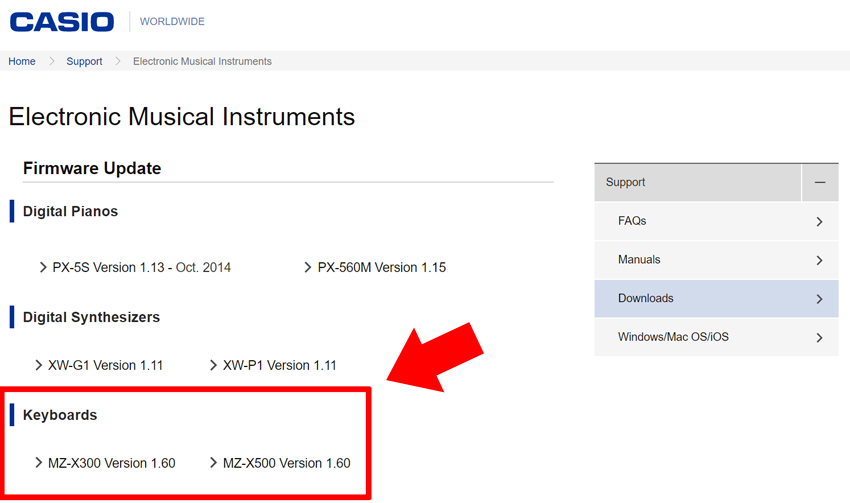
Task: Open PX-560M Version 1.15 firmware link
Action: pos(382,267)
